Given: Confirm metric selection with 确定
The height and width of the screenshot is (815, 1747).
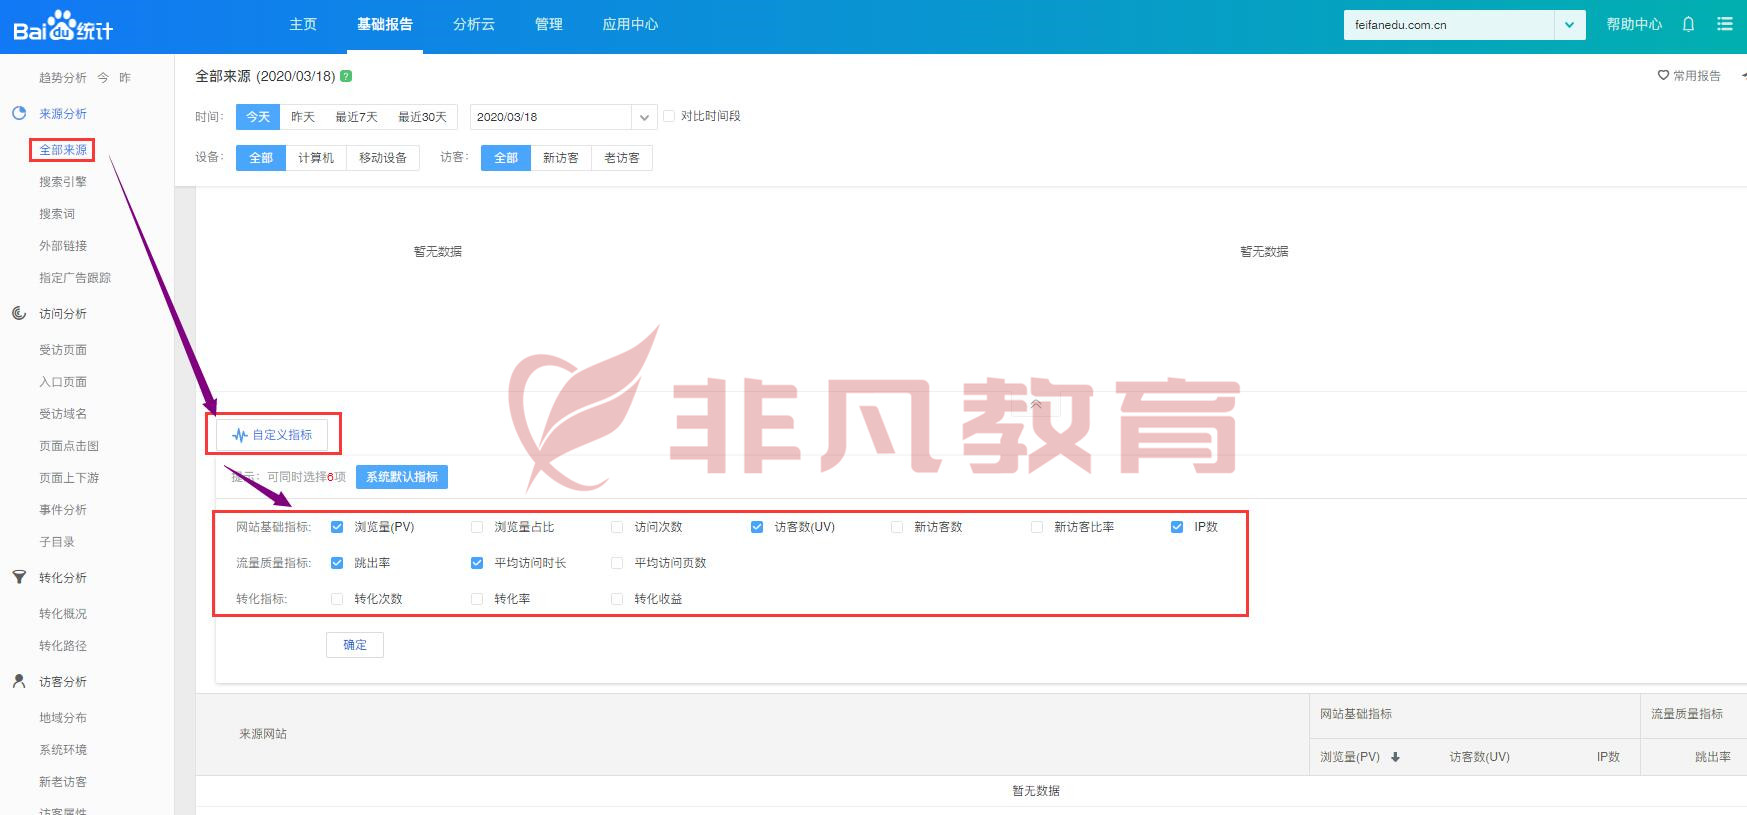Looking at the screenshot, I should [x=355, y=645].
